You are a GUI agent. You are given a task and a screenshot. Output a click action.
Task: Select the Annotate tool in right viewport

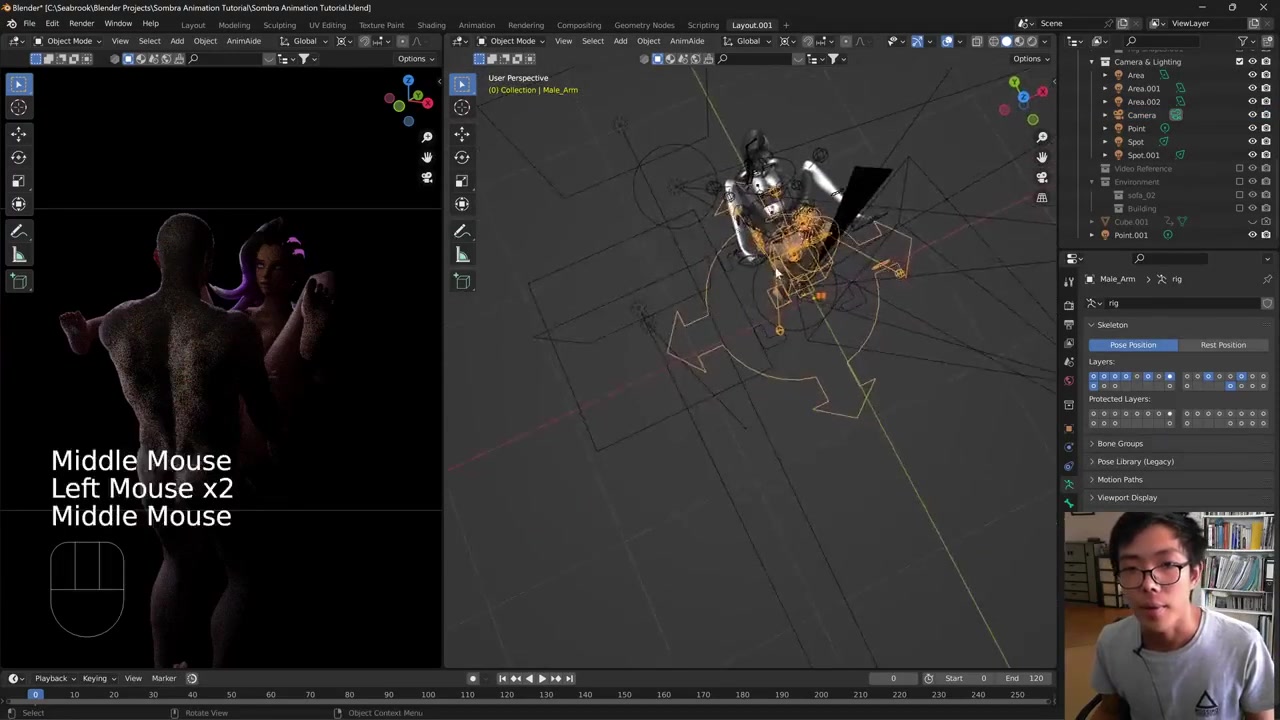(x=462, y=231)
